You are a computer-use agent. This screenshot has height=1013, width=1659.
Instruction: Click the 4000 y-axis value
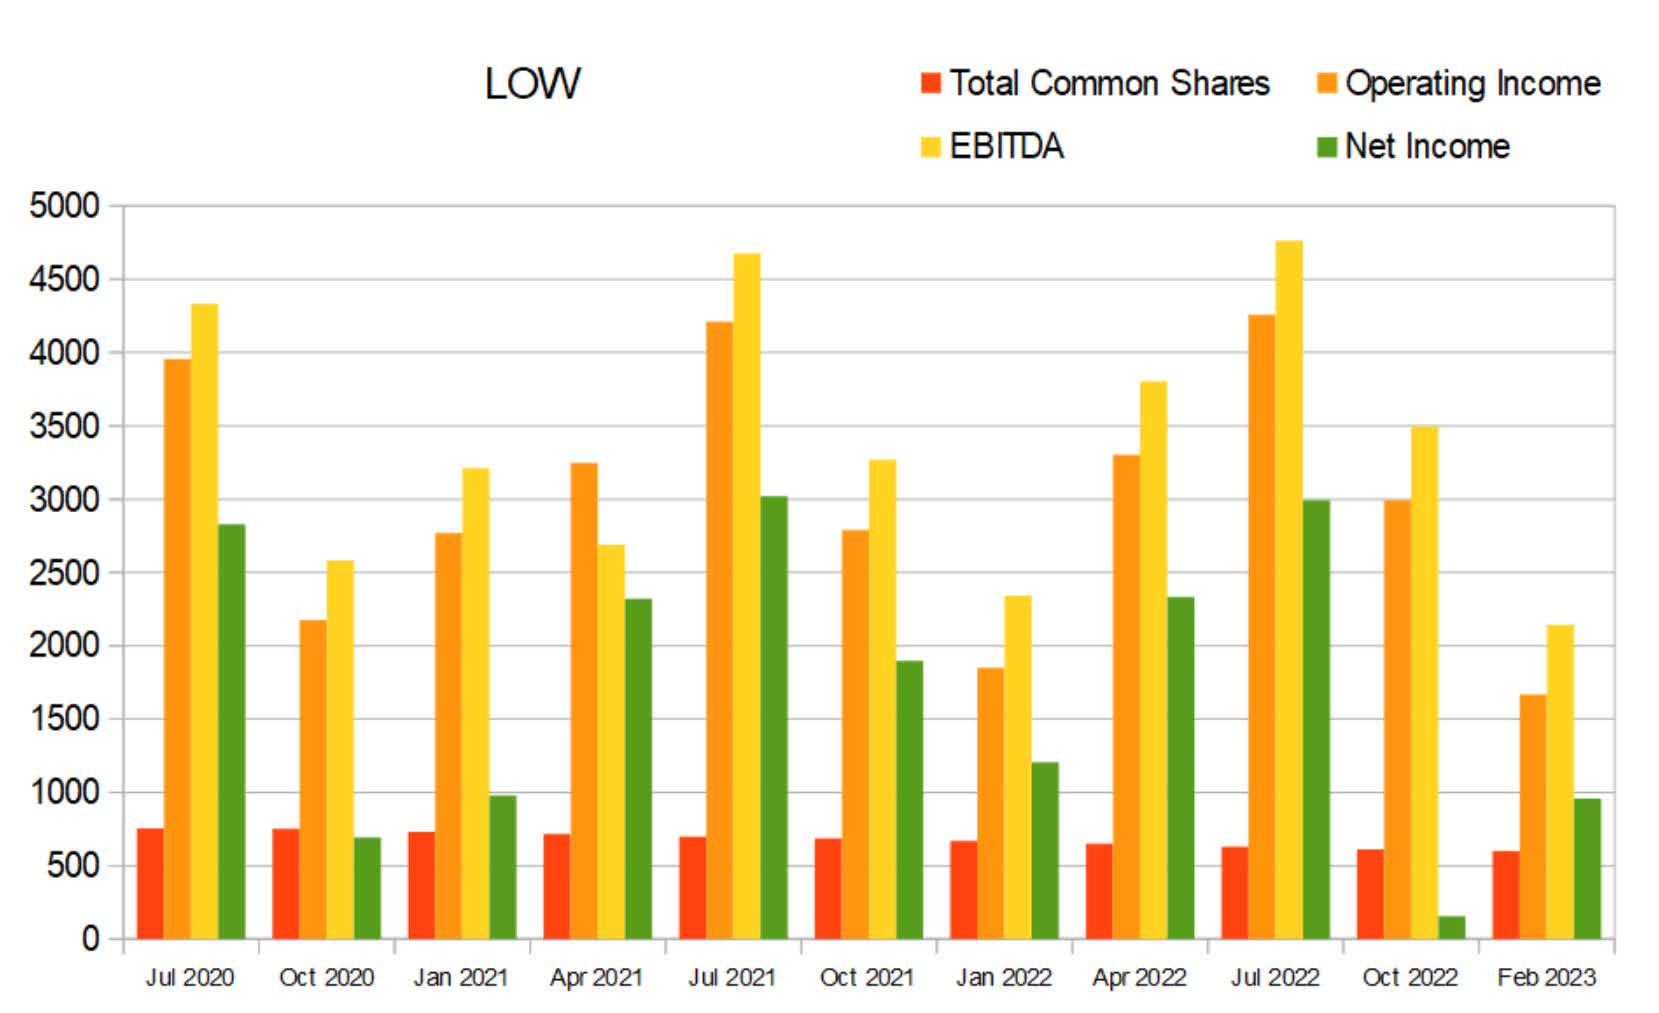click(x=65, y=353)
